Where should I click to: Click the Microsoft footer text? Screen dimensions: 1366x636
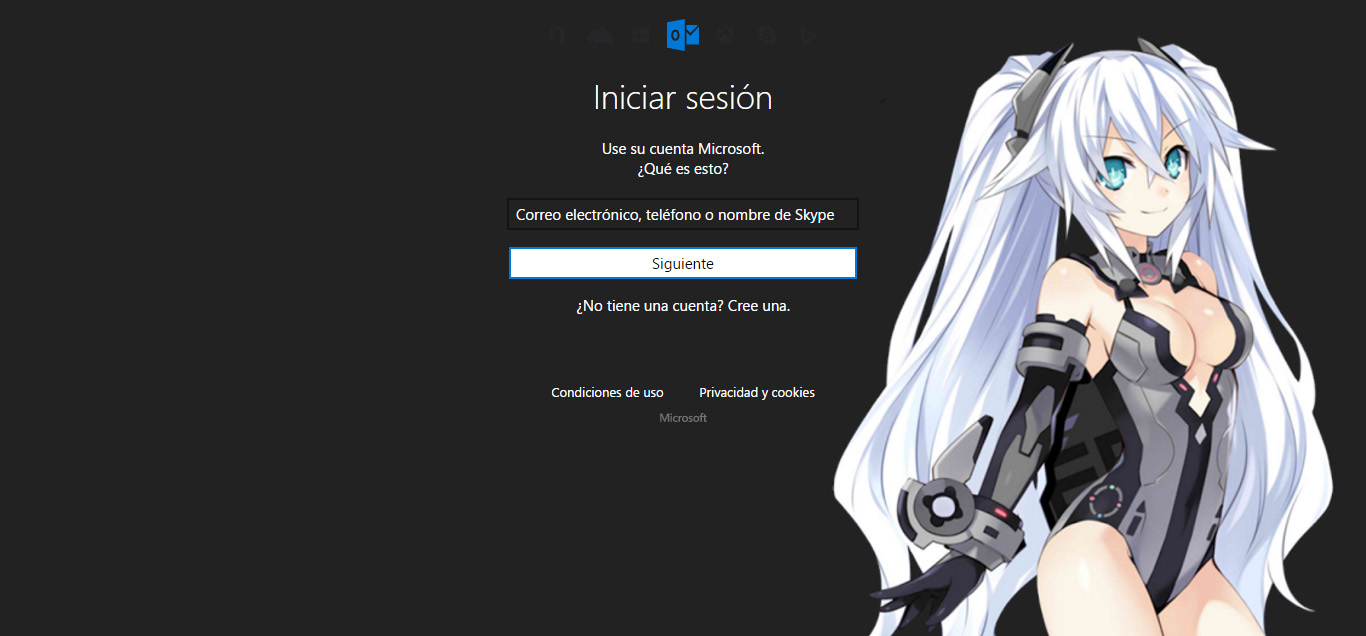coord(683,418)
